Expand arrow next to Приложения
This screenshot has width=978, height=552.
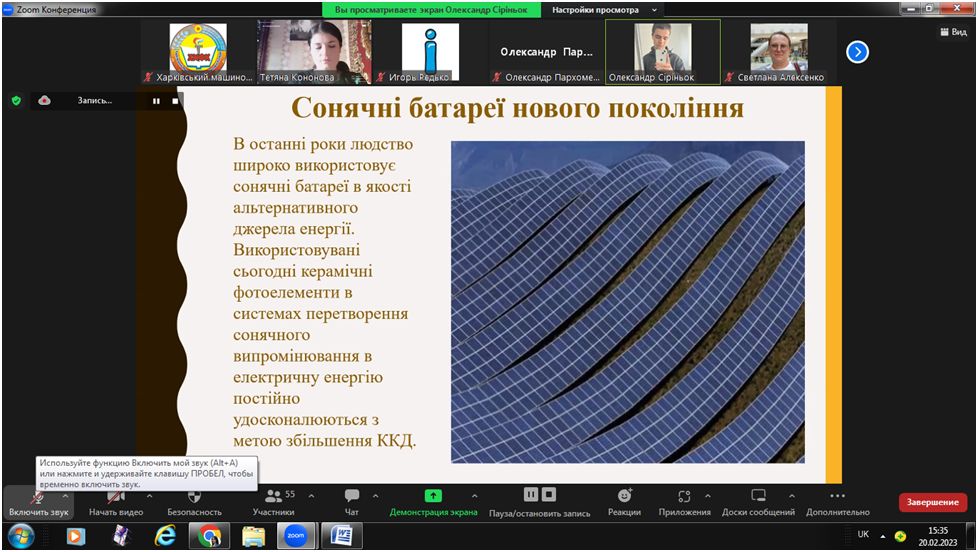(x=708, y=496)
